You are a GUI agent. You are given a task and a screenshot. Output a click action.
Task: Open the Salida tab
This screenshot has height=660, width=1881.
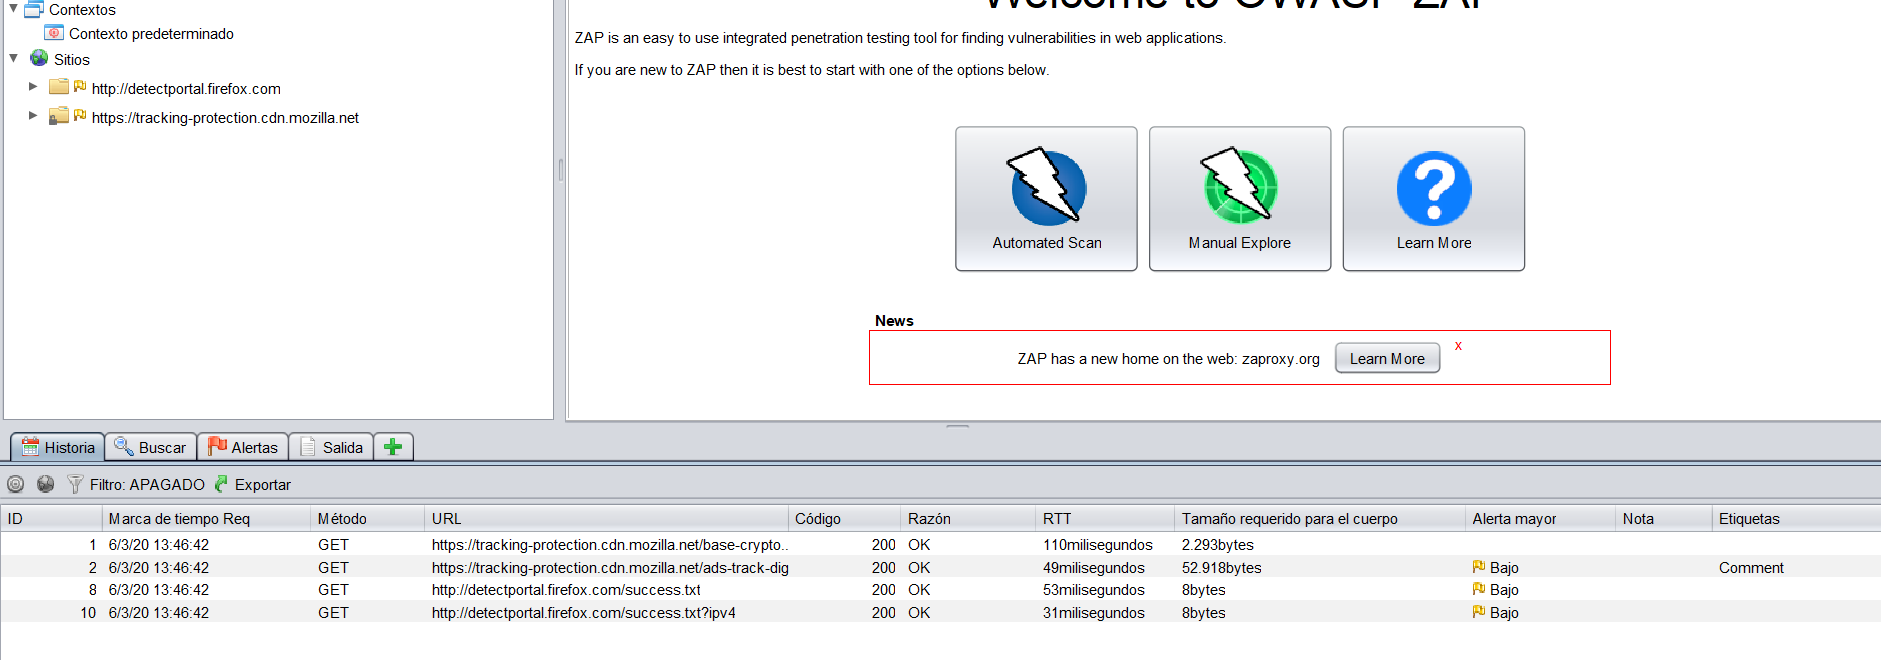click(x=331, y=447)
